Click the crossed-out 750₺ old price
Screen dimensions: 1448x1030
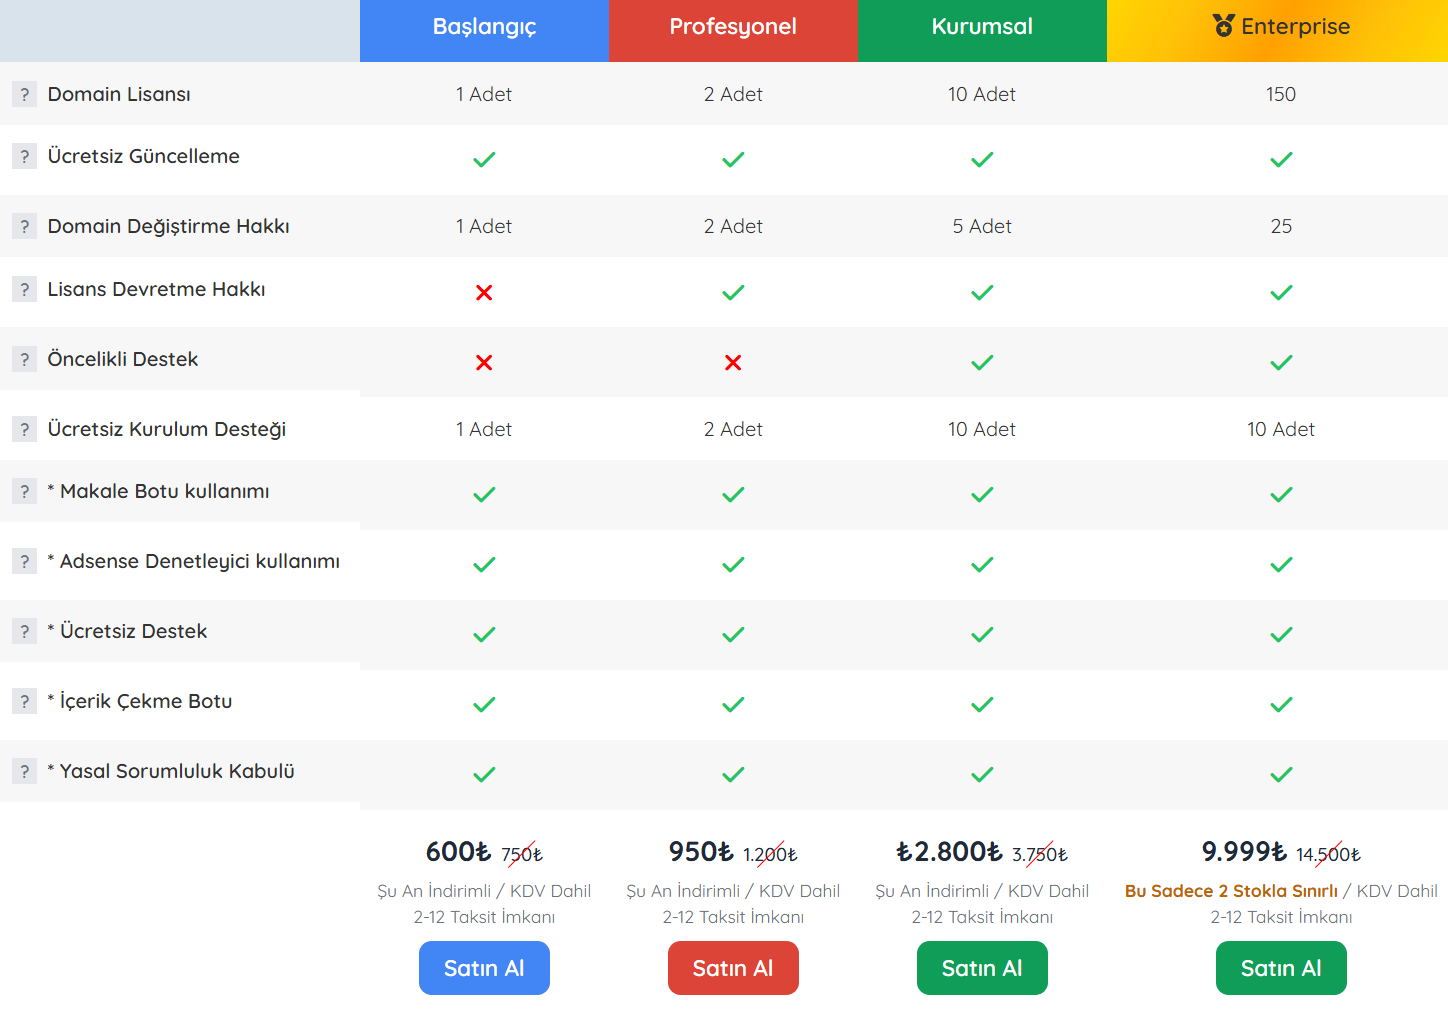pos(522,854)
